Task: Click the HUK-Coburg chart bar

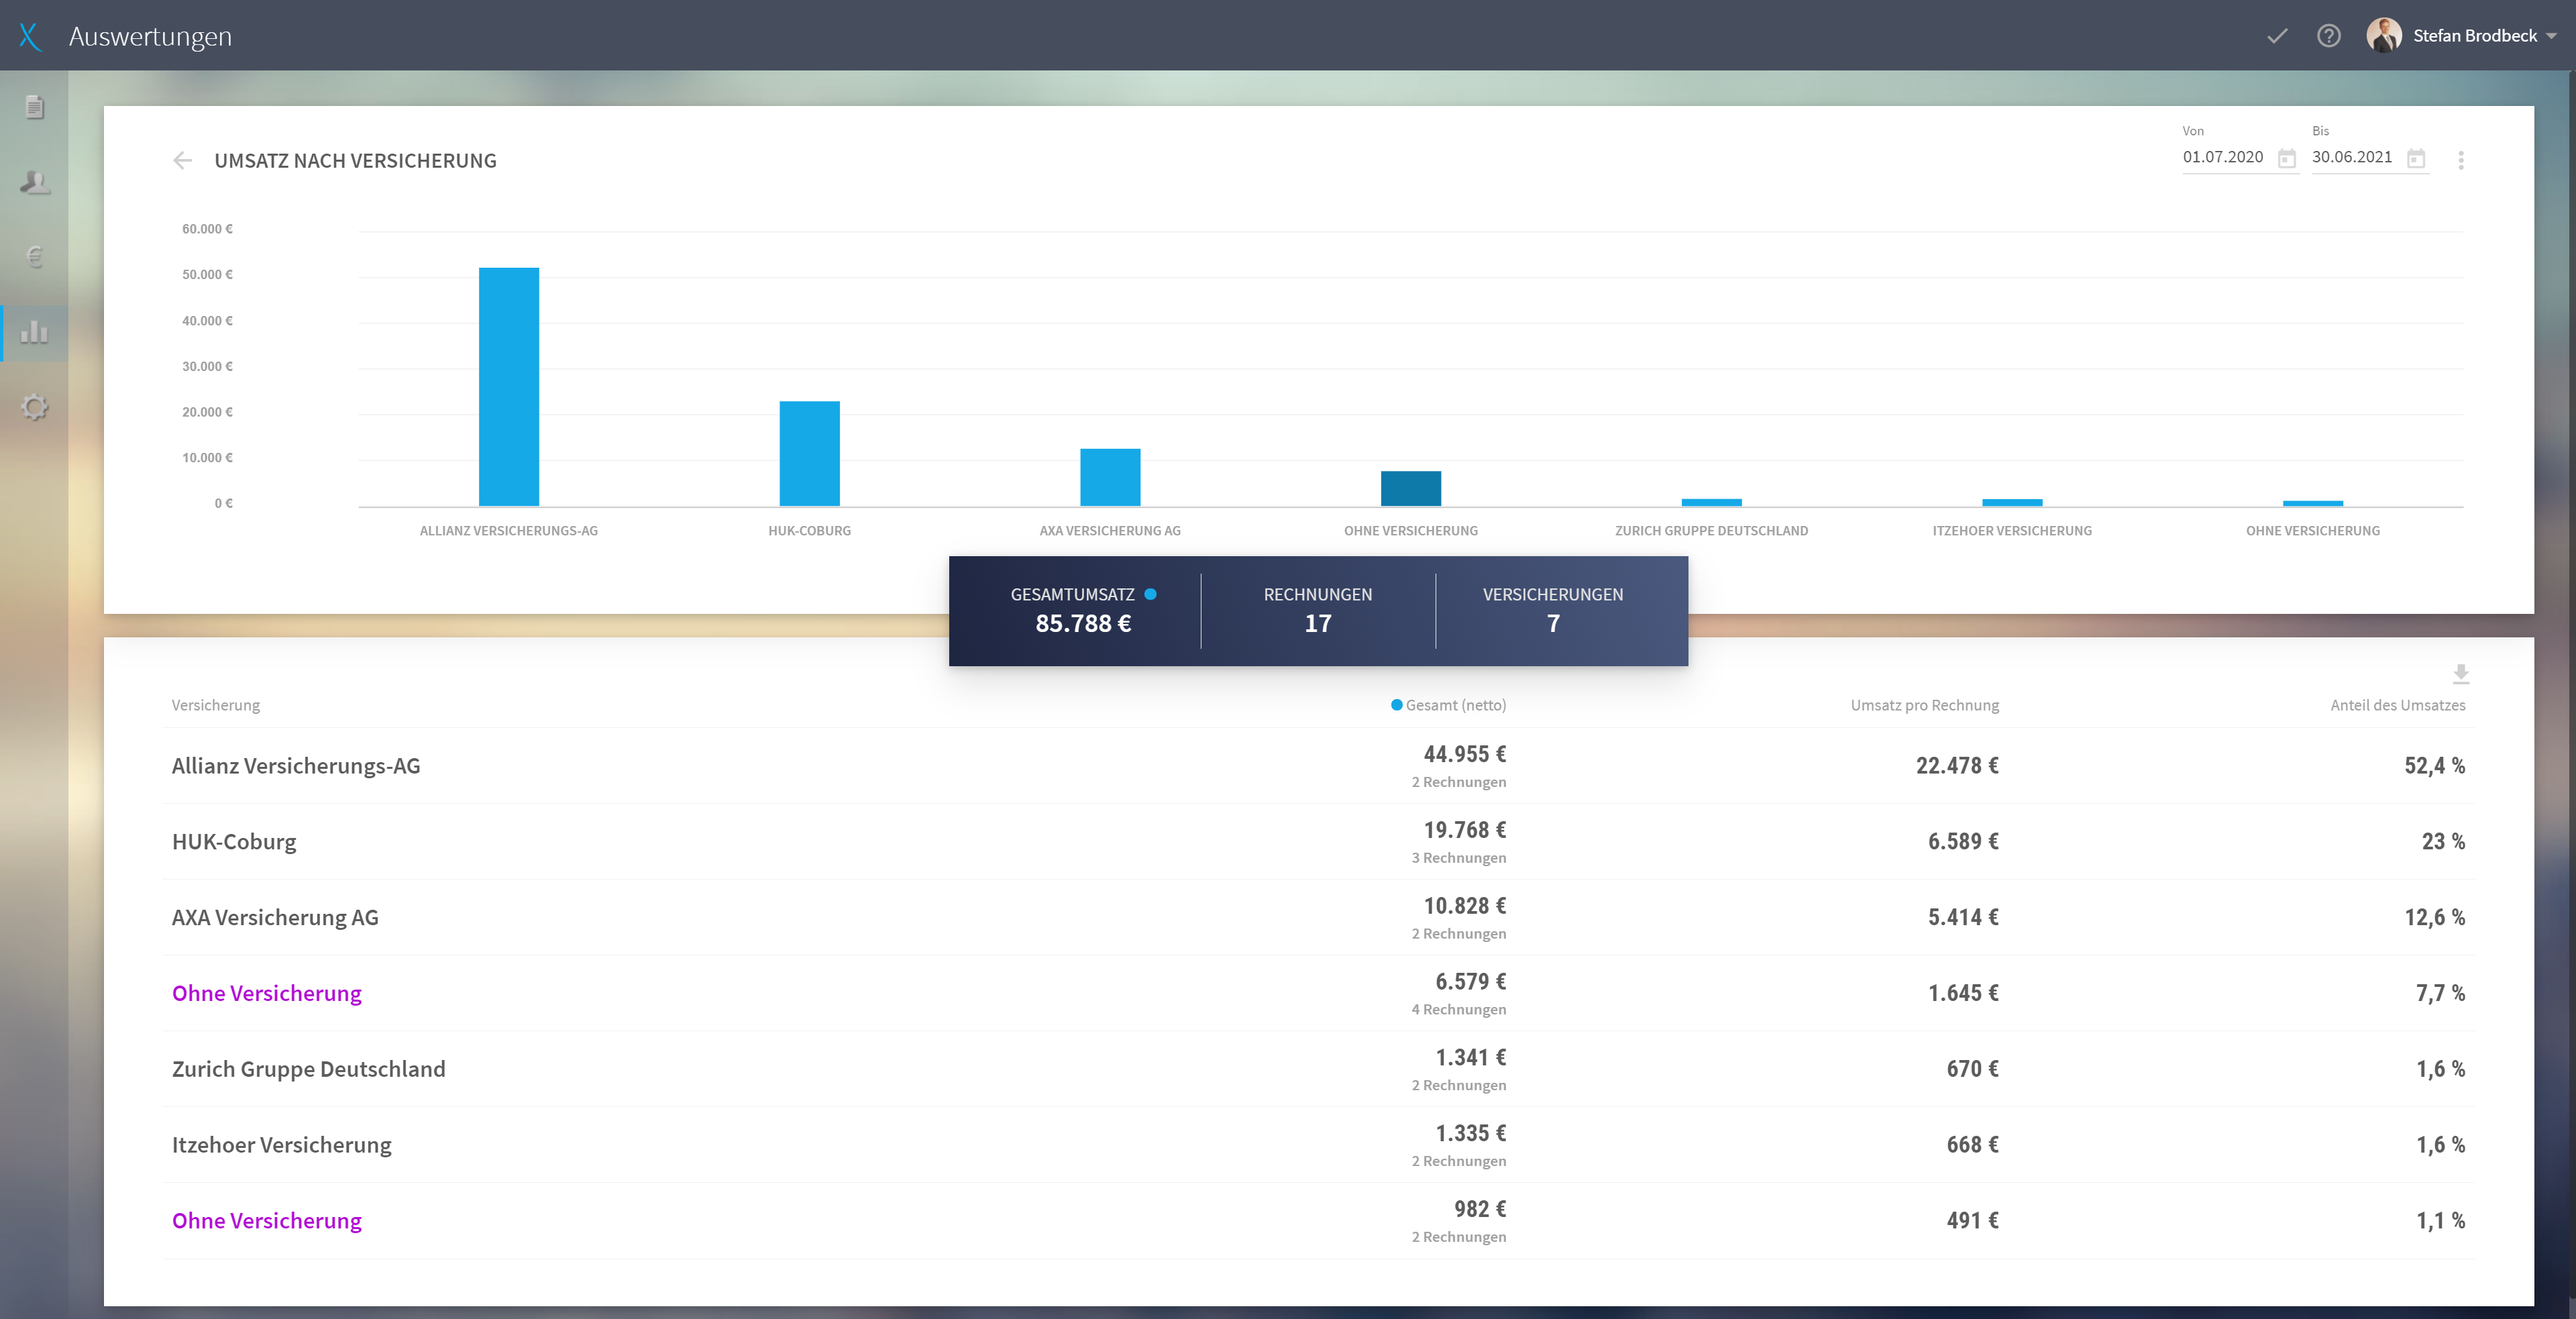Action: 809,453
